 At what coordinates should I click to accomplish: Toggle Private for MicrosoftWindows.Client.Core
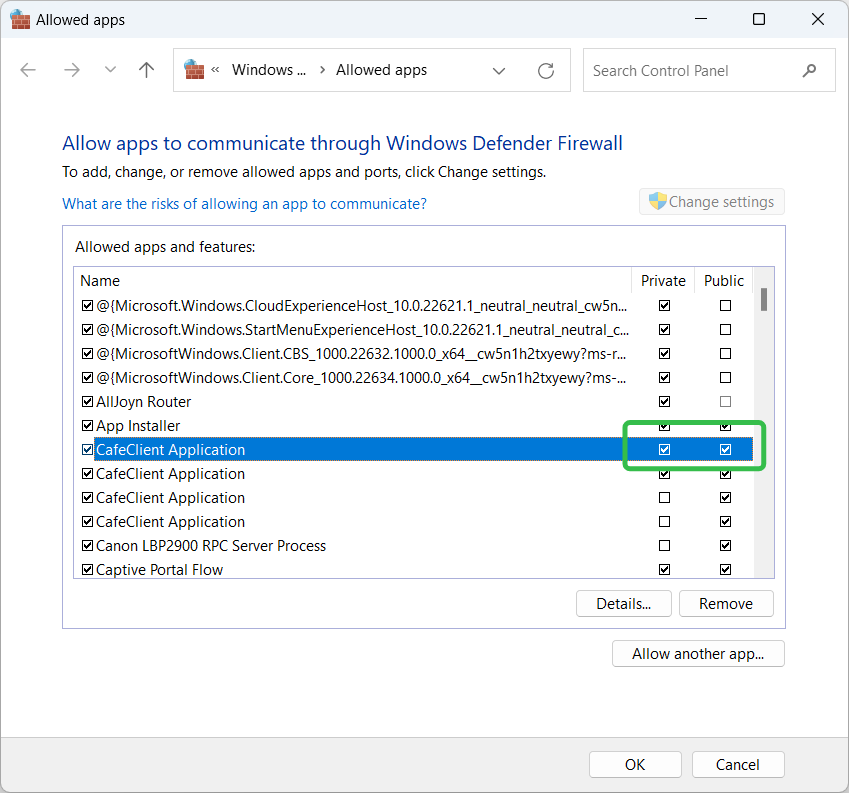coord(664,377)
